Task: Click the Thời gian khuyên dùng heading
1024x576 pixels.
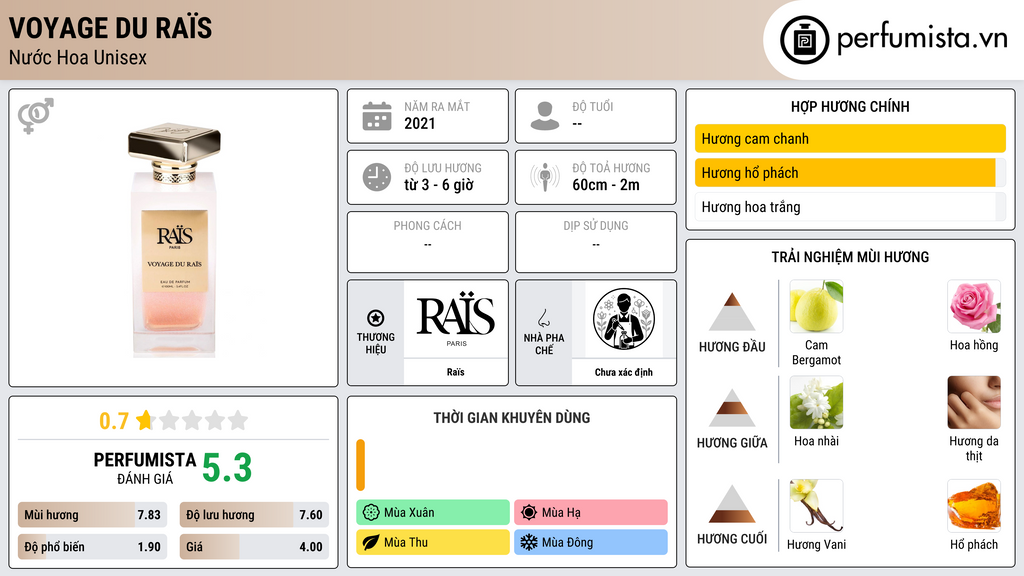Action: (x=512, y=418)
